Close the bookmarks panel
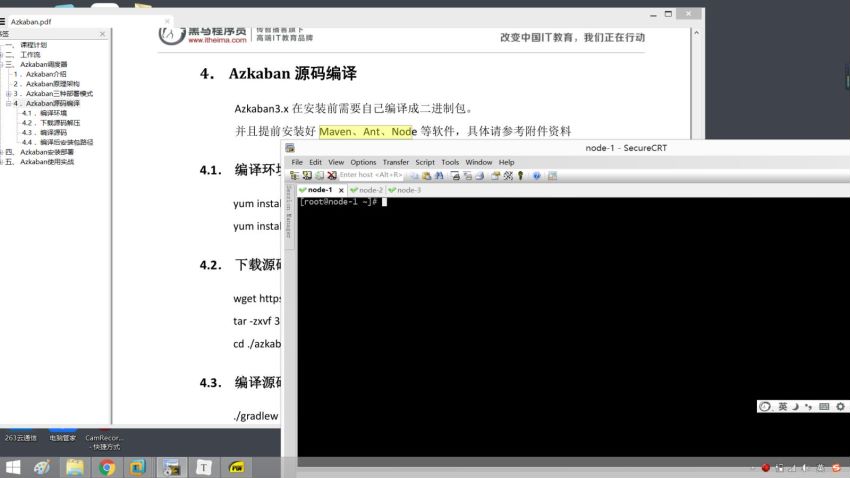The width and height of the screenshot is (850, 478). pyautogui.click(x=104, y=33)
